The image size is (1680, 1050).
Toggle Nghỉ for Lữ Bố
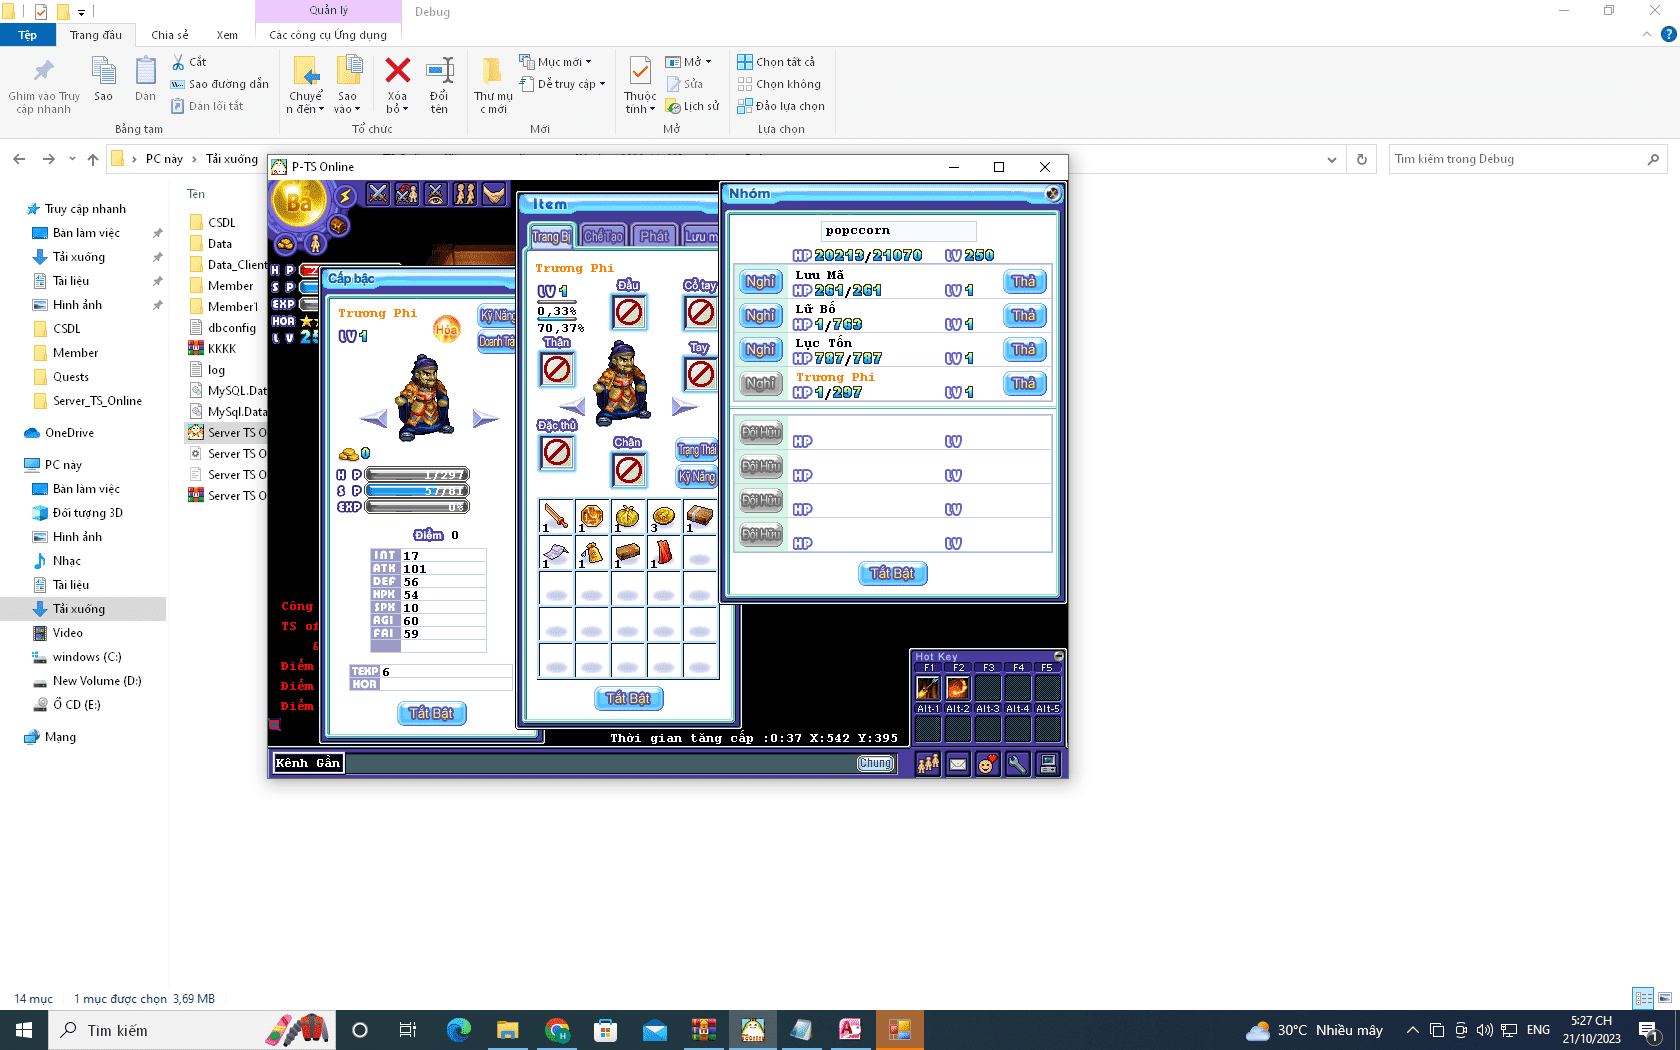(760, 316)
